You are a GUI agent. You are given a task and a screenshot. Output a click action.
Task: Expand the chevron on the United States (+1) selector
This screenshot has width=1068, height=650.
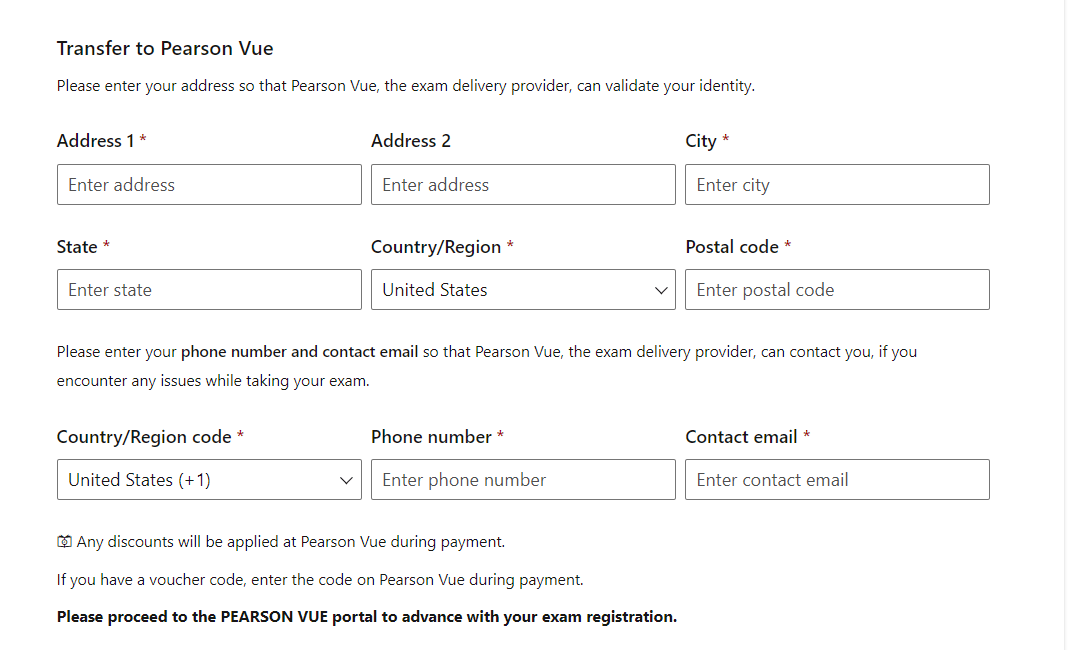[346, 480]
